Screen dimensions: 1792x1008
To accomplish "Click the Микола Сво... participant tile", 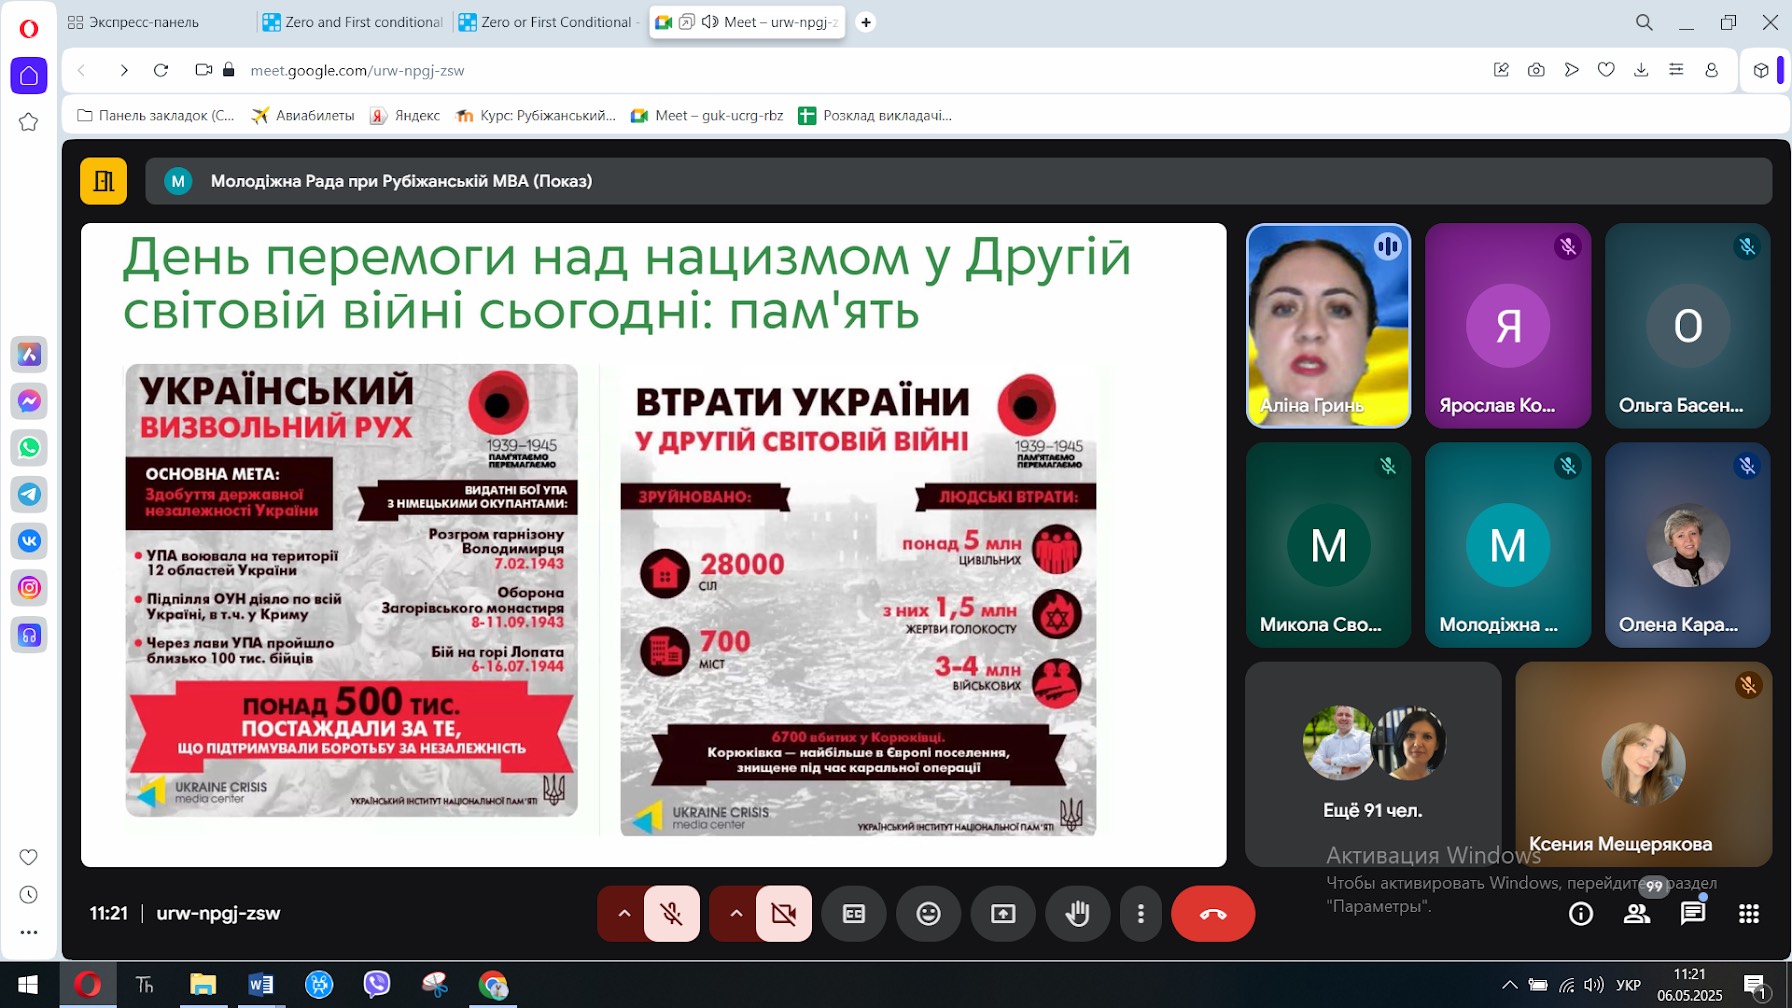I will click(x=1328, y=545).
